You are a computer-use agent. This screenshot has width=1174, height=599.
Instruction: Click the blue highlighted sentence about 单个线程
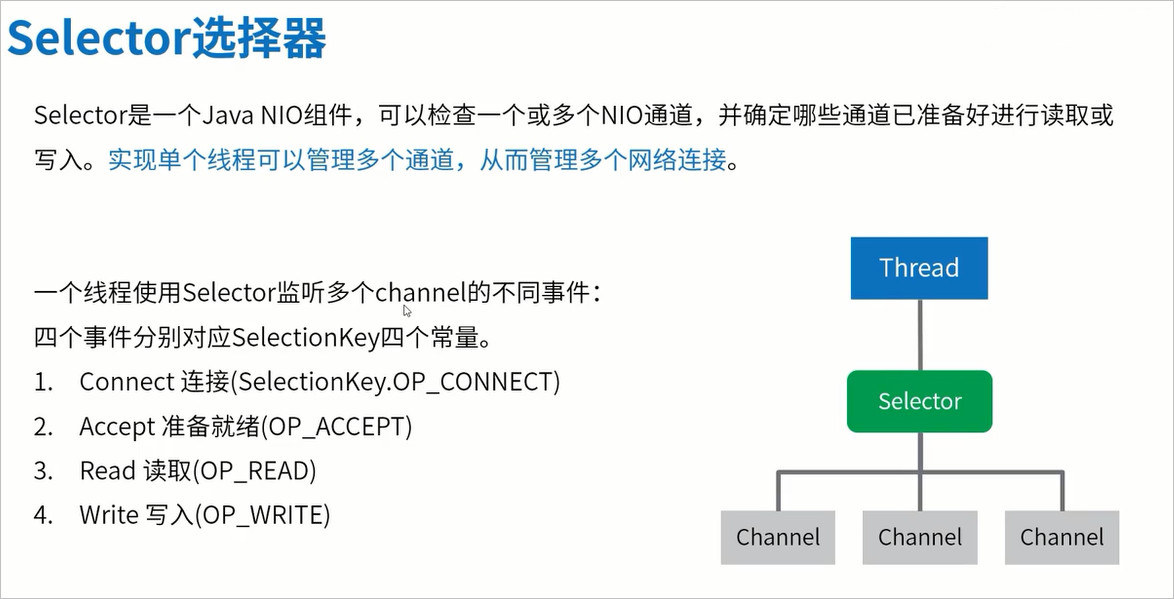(418, 160)
